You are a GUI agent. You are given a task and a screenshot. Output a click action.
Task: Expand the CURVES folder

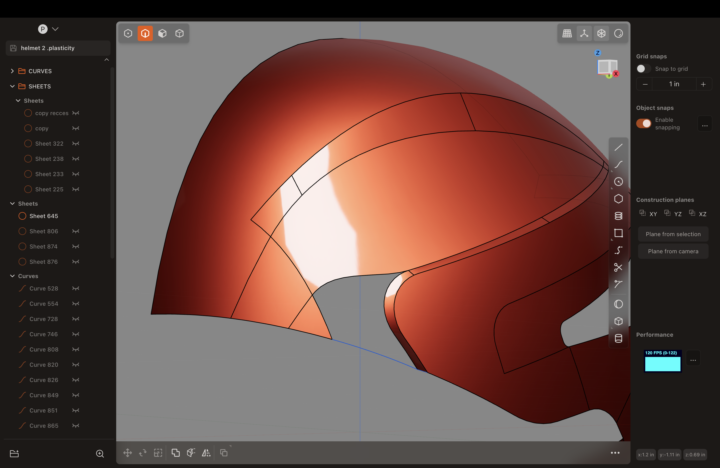(x=12, y=71)
